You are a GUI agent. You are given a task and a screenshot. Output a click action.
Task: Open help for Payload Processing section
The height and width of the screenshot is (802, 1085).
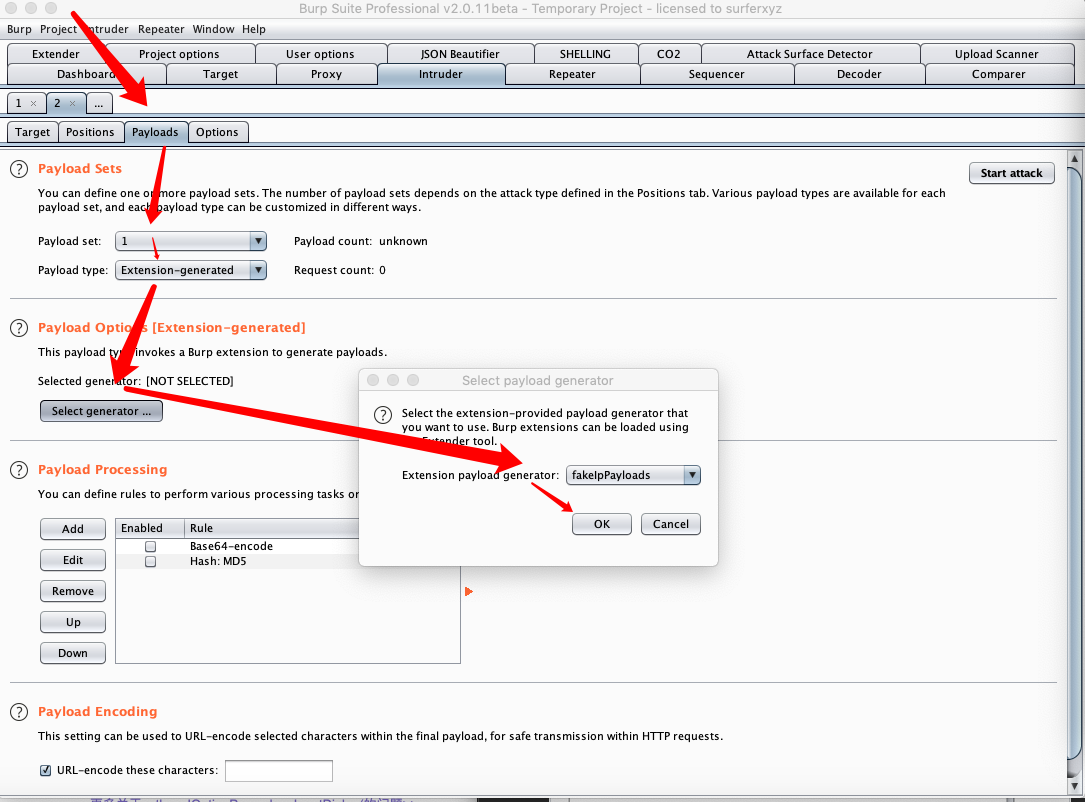click(x=19, y=470)
